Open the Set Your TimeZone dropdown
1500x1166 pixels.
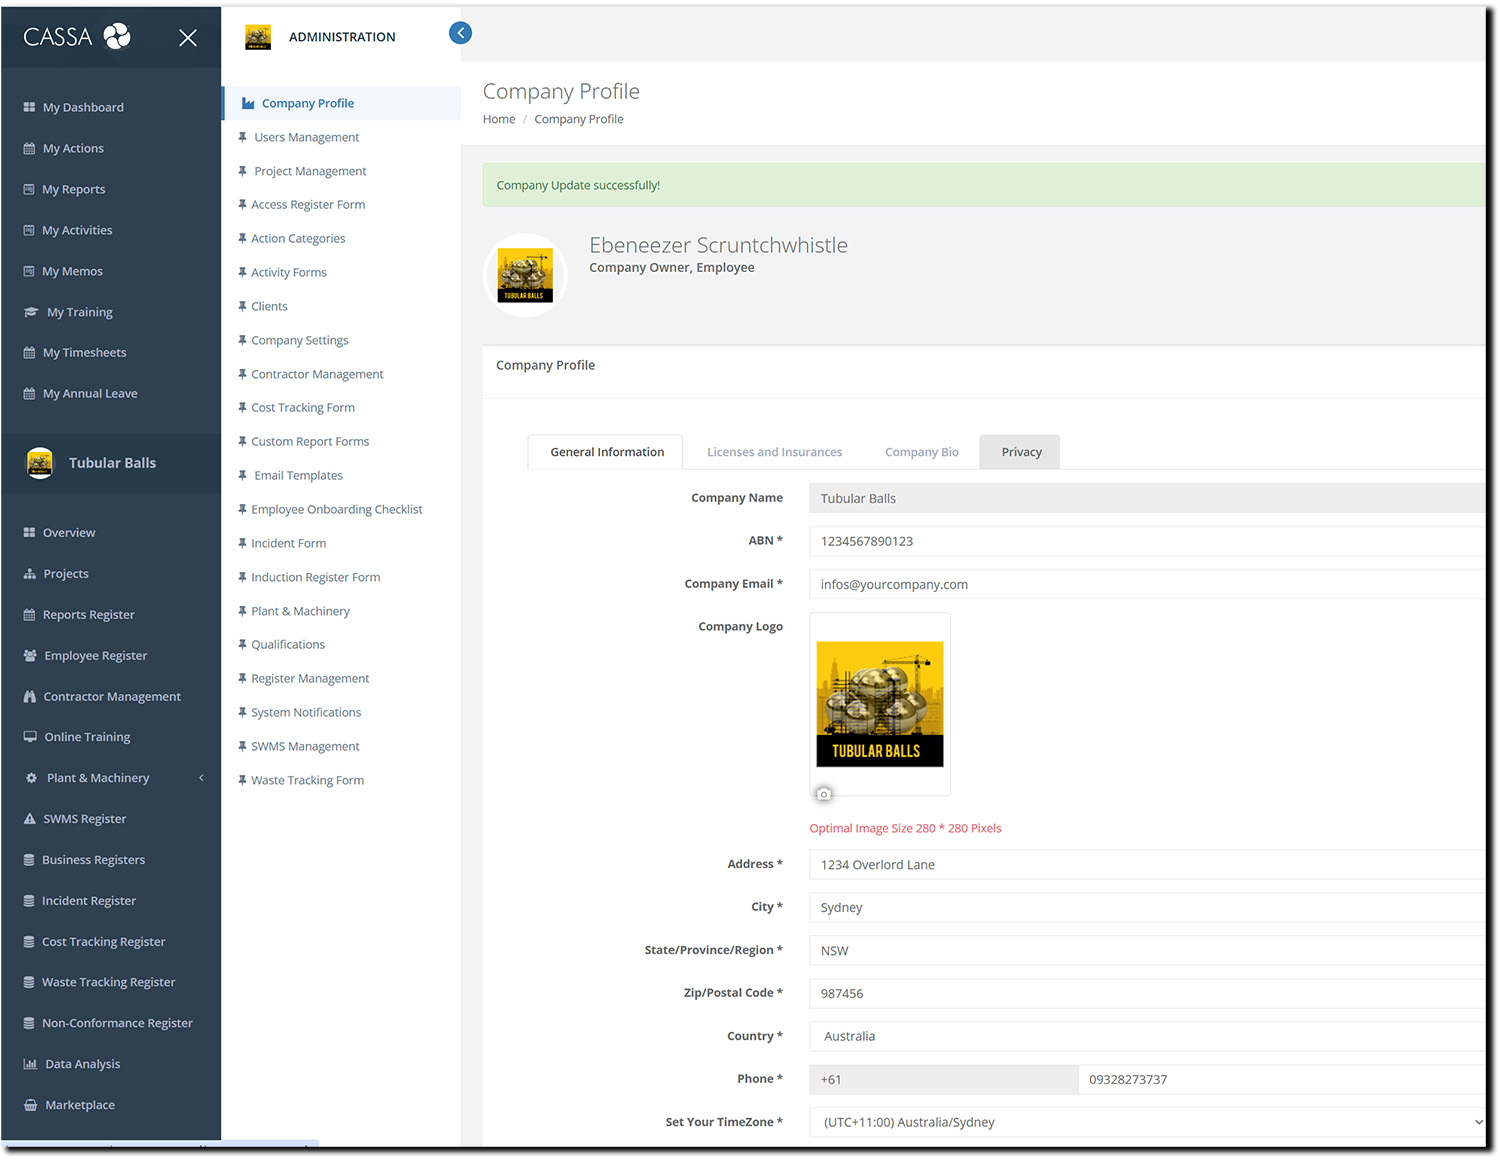(x=1147, y=1122)
